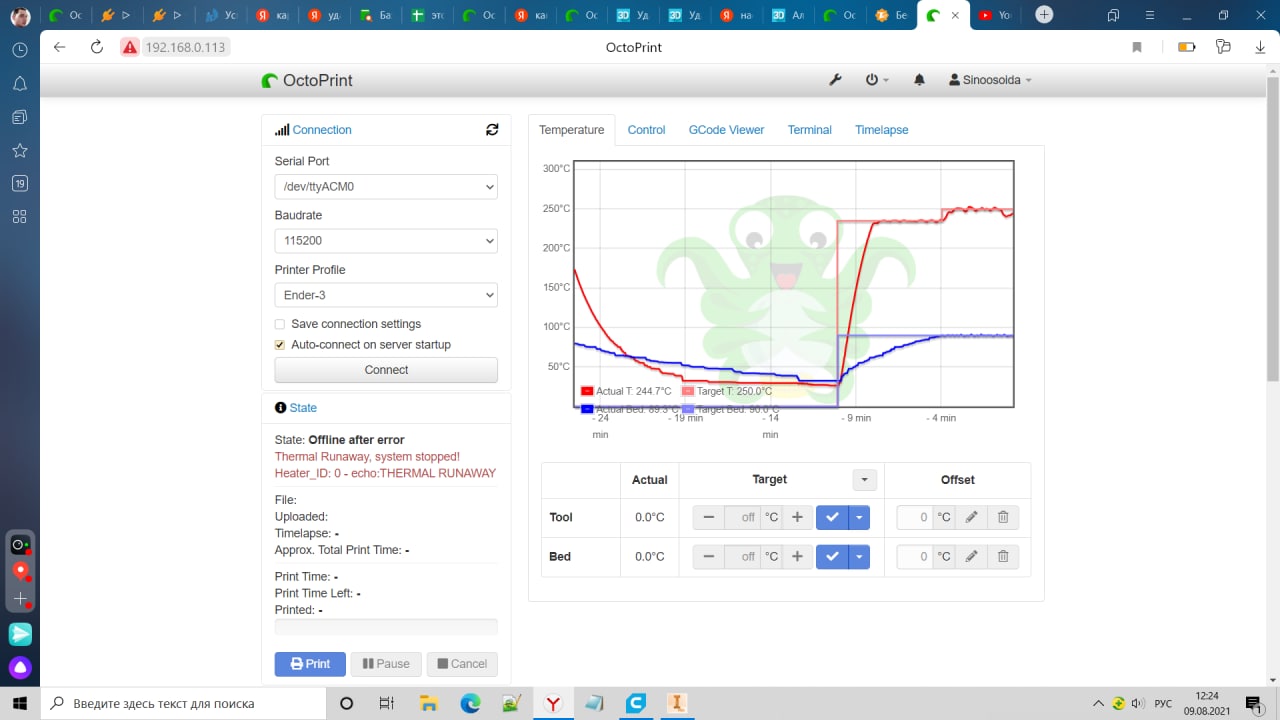Toggle Auto-connect on server startup
Image resolution: width=1280 pixels, height=720 pixels.
280,344
